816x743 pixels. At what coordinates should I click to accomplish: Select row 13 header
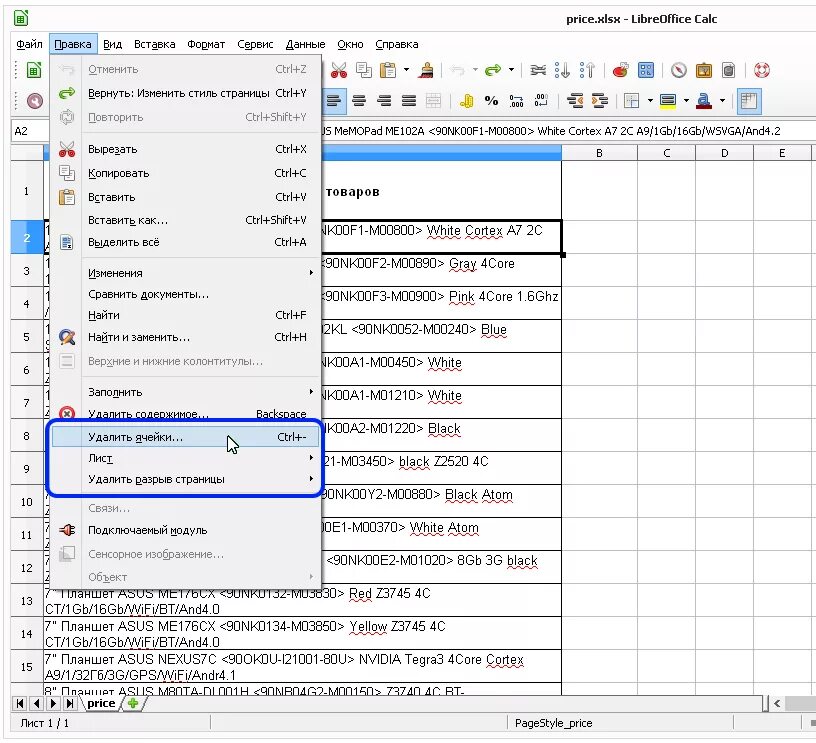pos(27,601)
